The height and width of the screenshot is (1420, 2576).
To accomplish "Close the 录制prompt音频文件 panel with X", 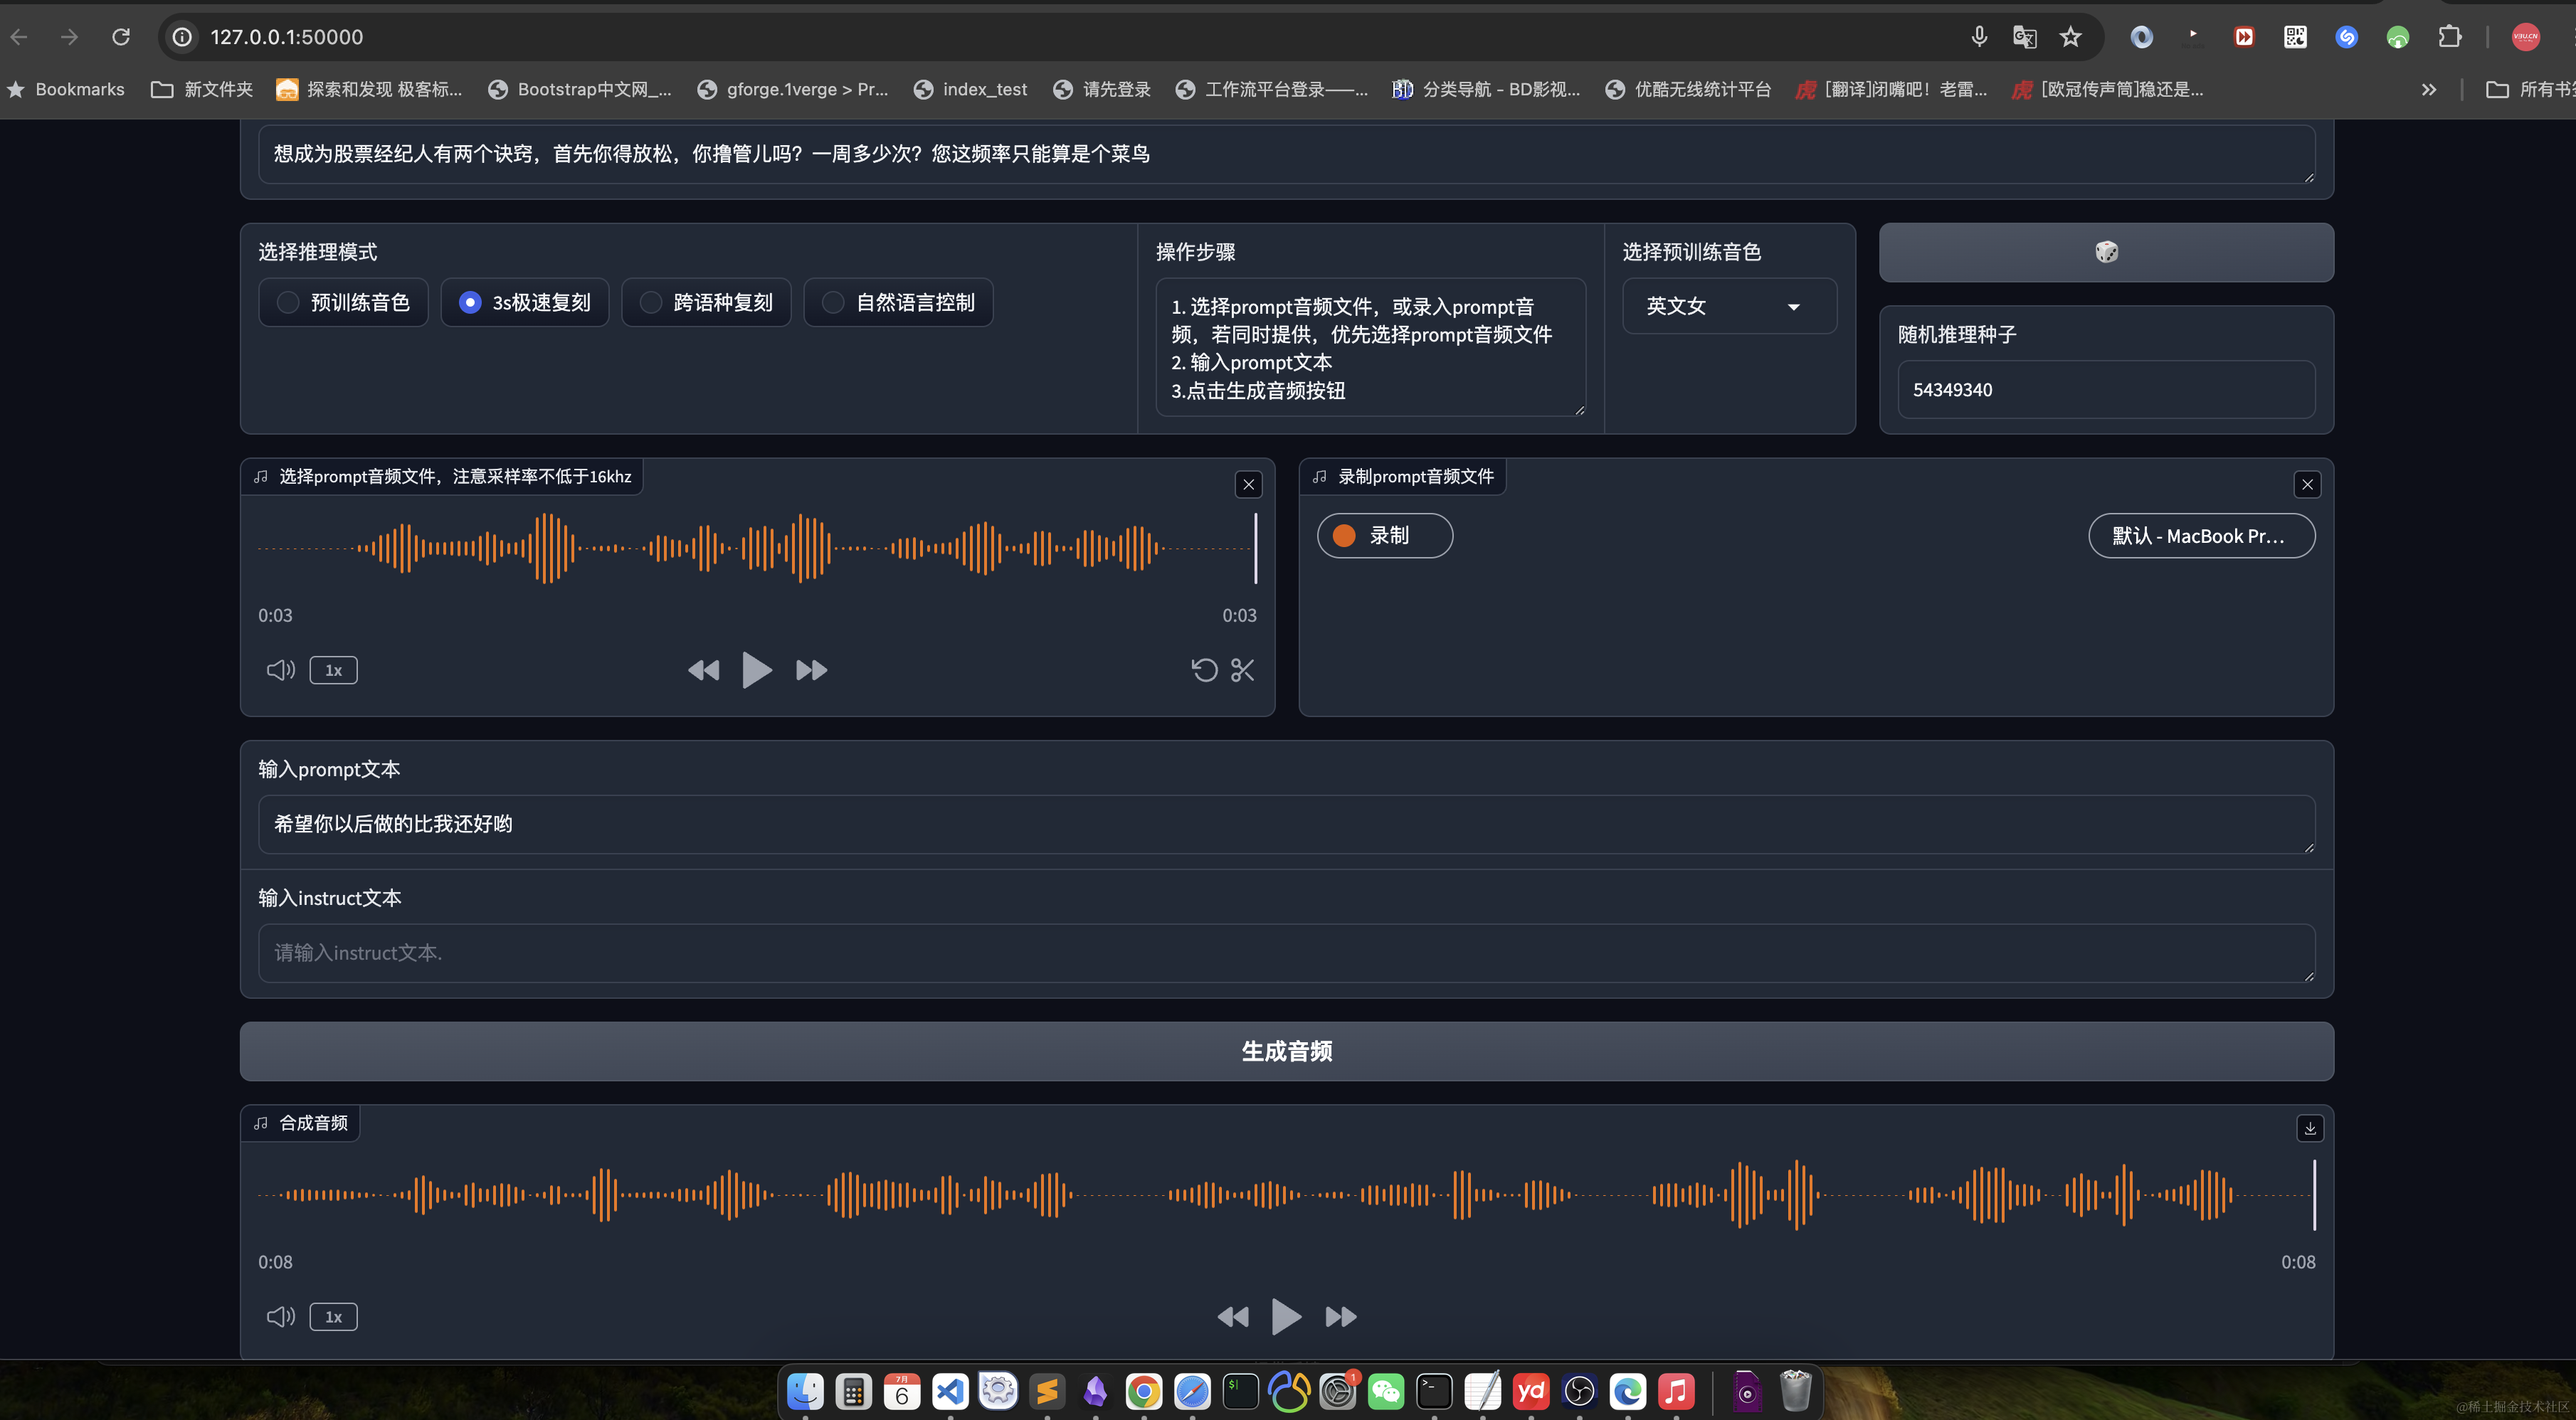I will (x=2307, y=485).
